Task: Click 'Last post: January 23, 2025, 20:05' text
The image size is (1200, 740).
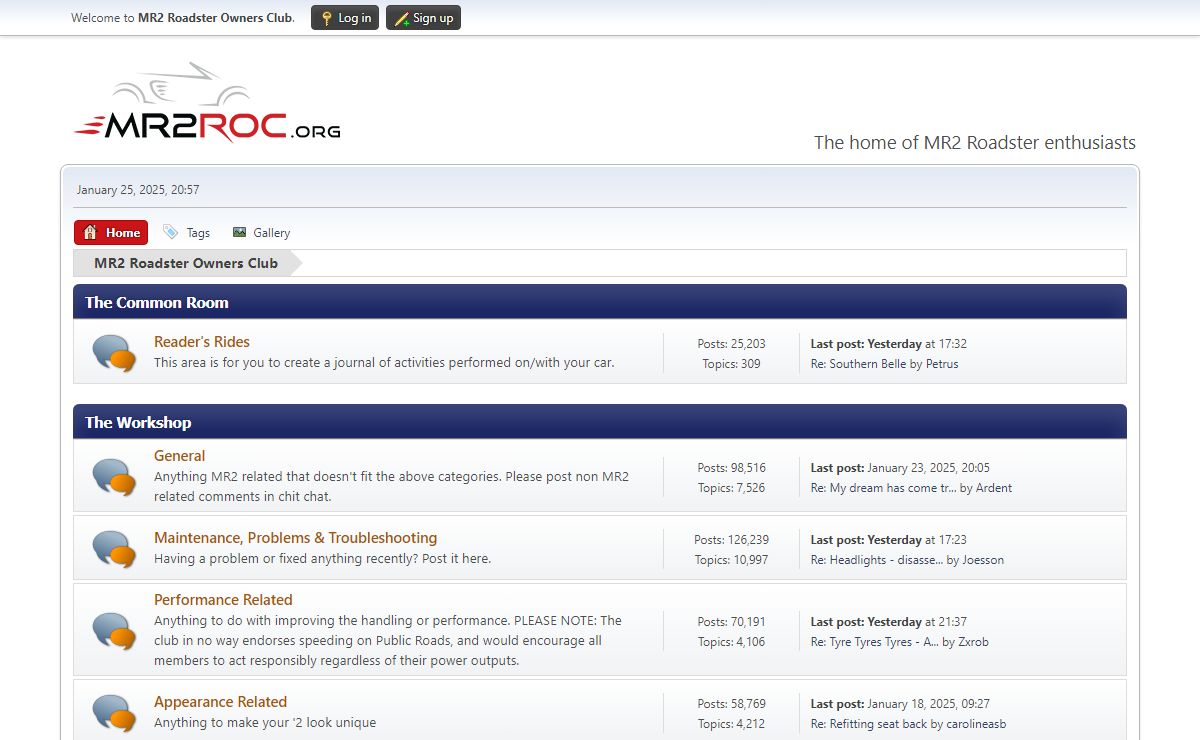Action: click(x=900, y=468)
